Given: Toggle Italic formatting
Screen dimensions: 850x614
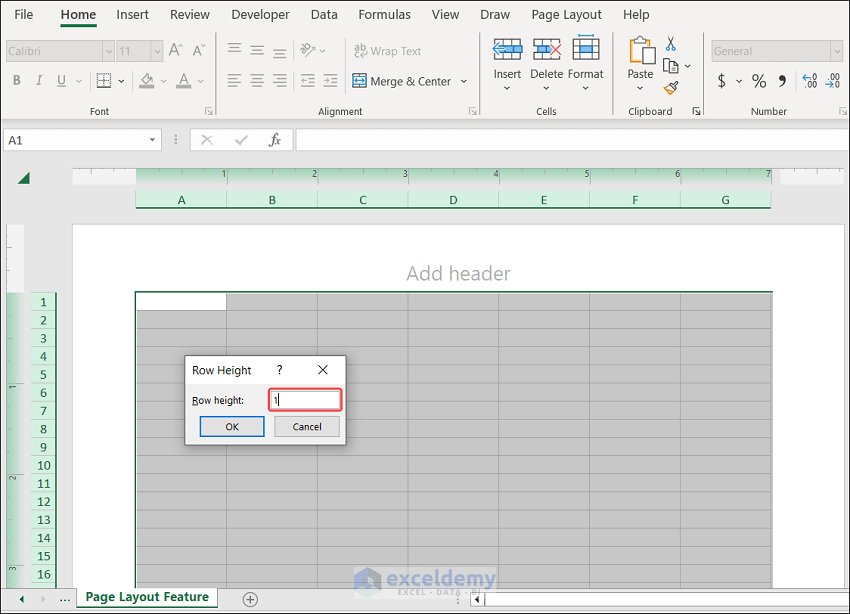Looking at the screenshot, I should coord(39,81).
